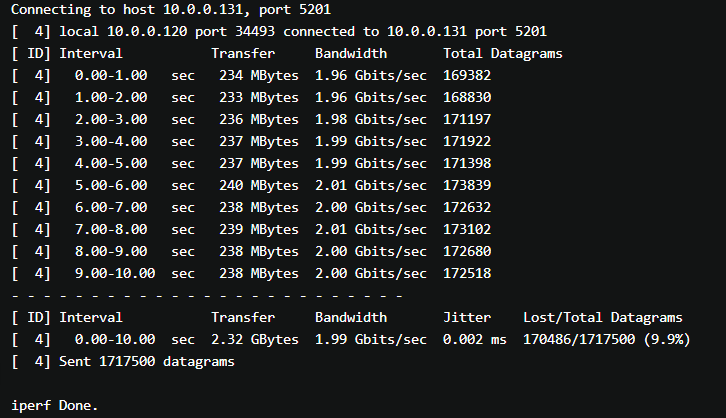The width and height of the screenshot is (726, 418).
Task: Click the (9.9%) loss percentage
Action: click(665, 339)
